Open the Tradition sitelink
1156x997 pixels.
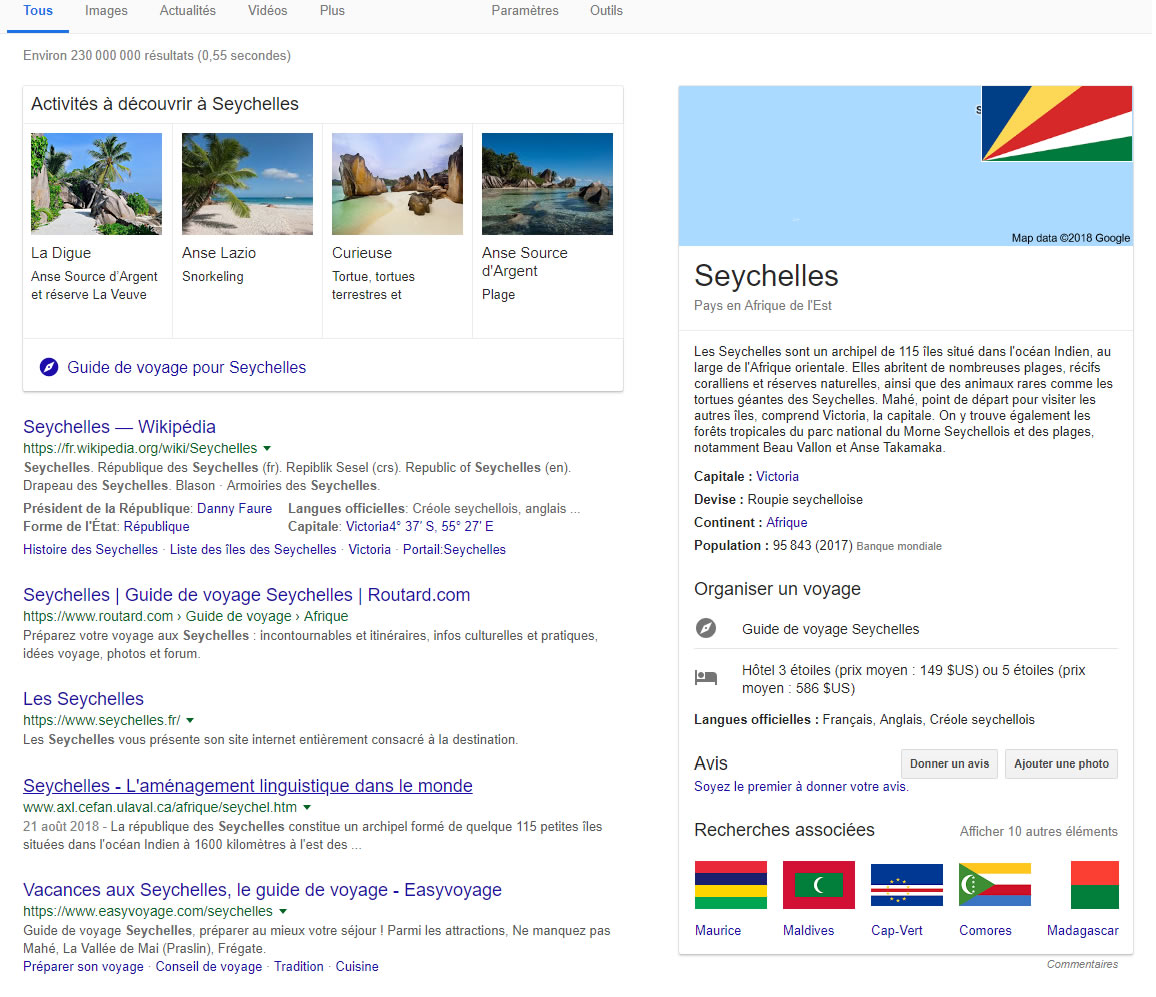coord(299,967)
